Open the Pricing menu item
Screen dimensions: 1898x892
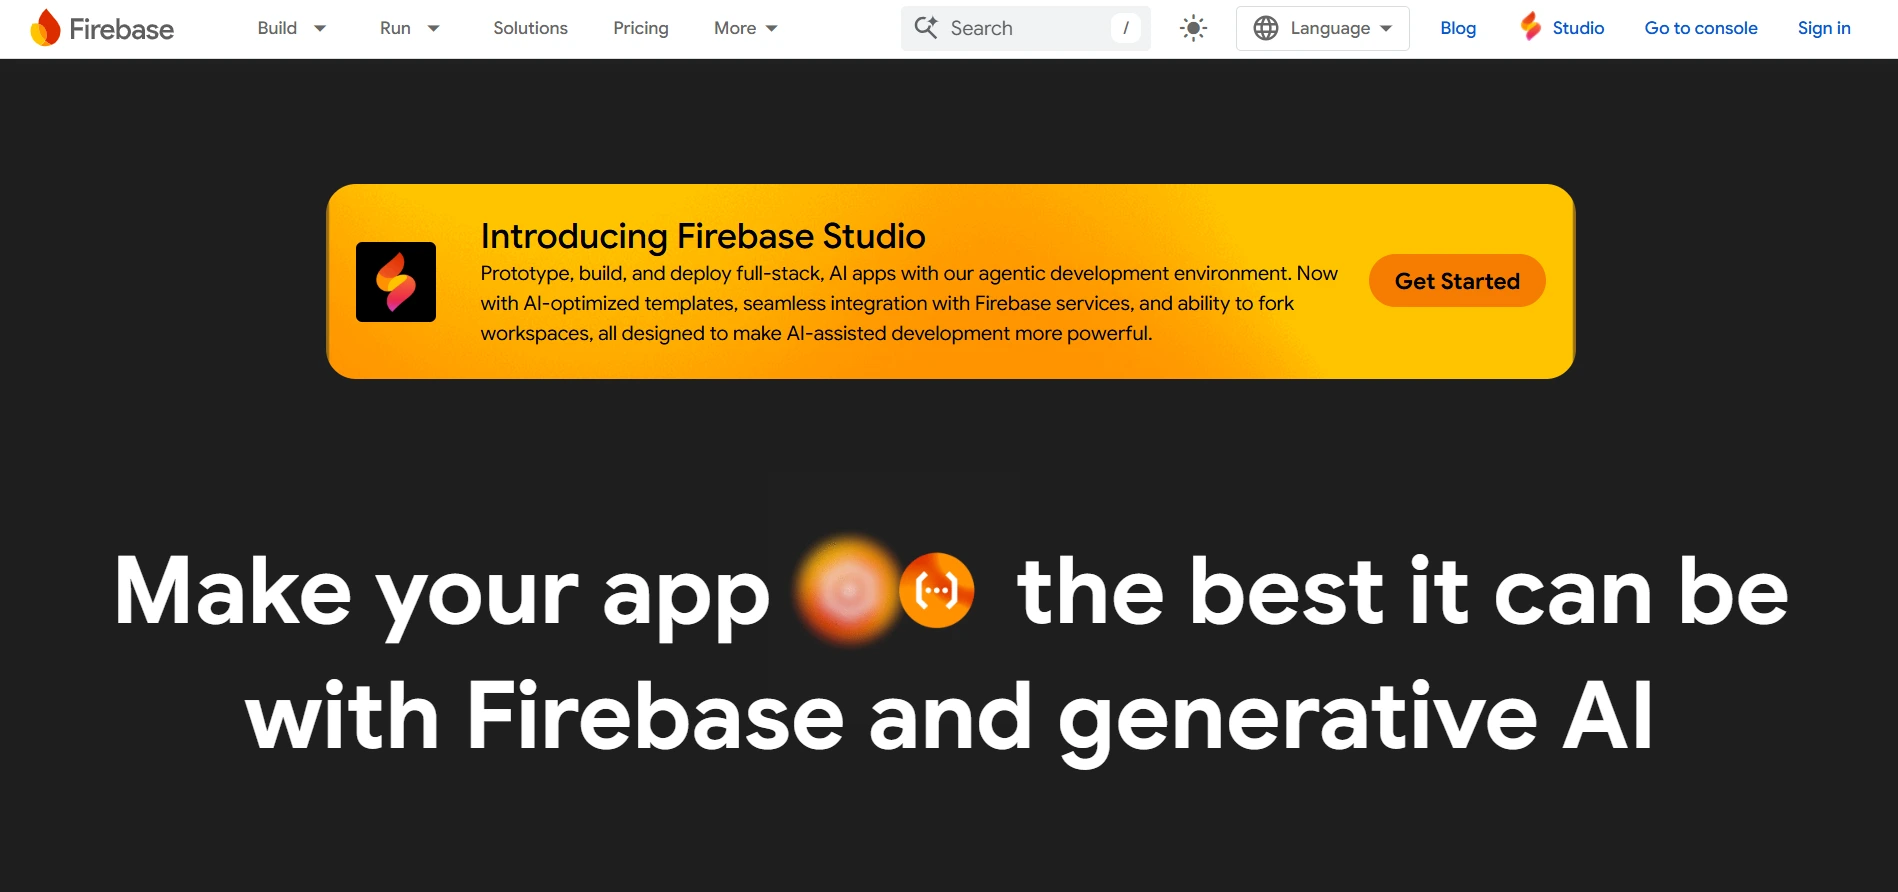click(641, 28)
